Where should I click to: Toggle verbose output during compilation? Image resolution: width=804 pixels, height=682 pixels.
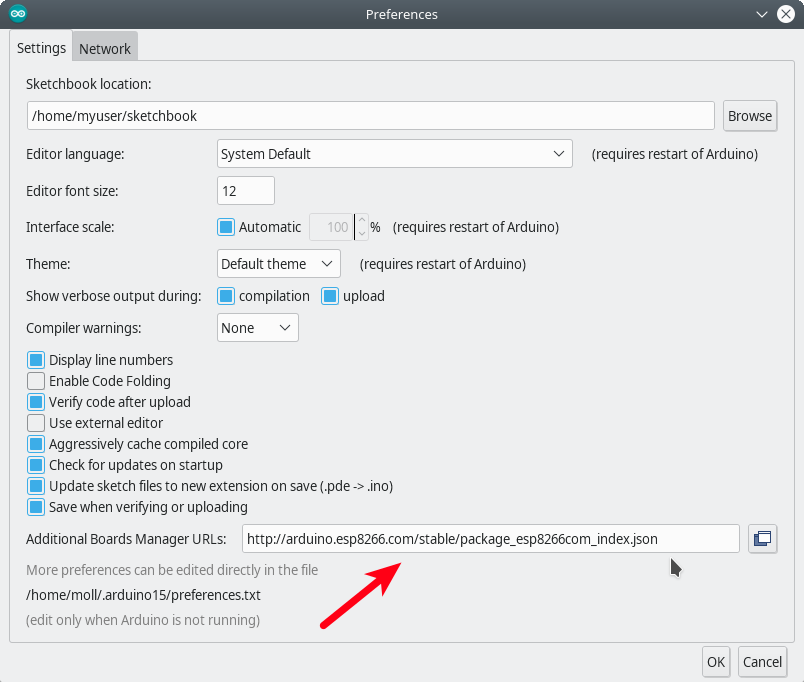226,296
